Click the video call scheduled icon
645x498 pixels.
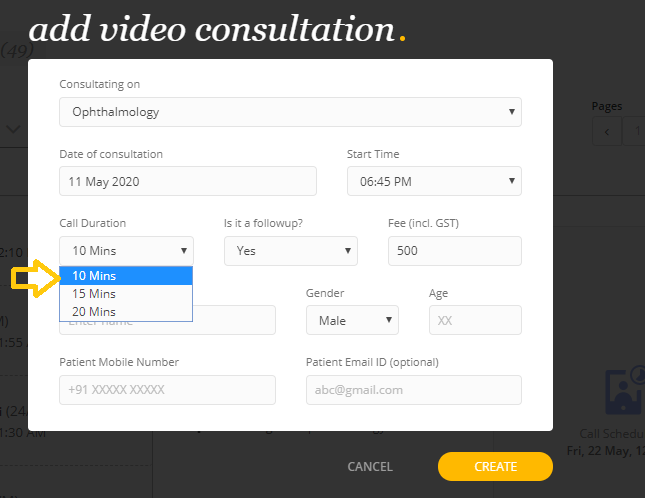point(623,392)
